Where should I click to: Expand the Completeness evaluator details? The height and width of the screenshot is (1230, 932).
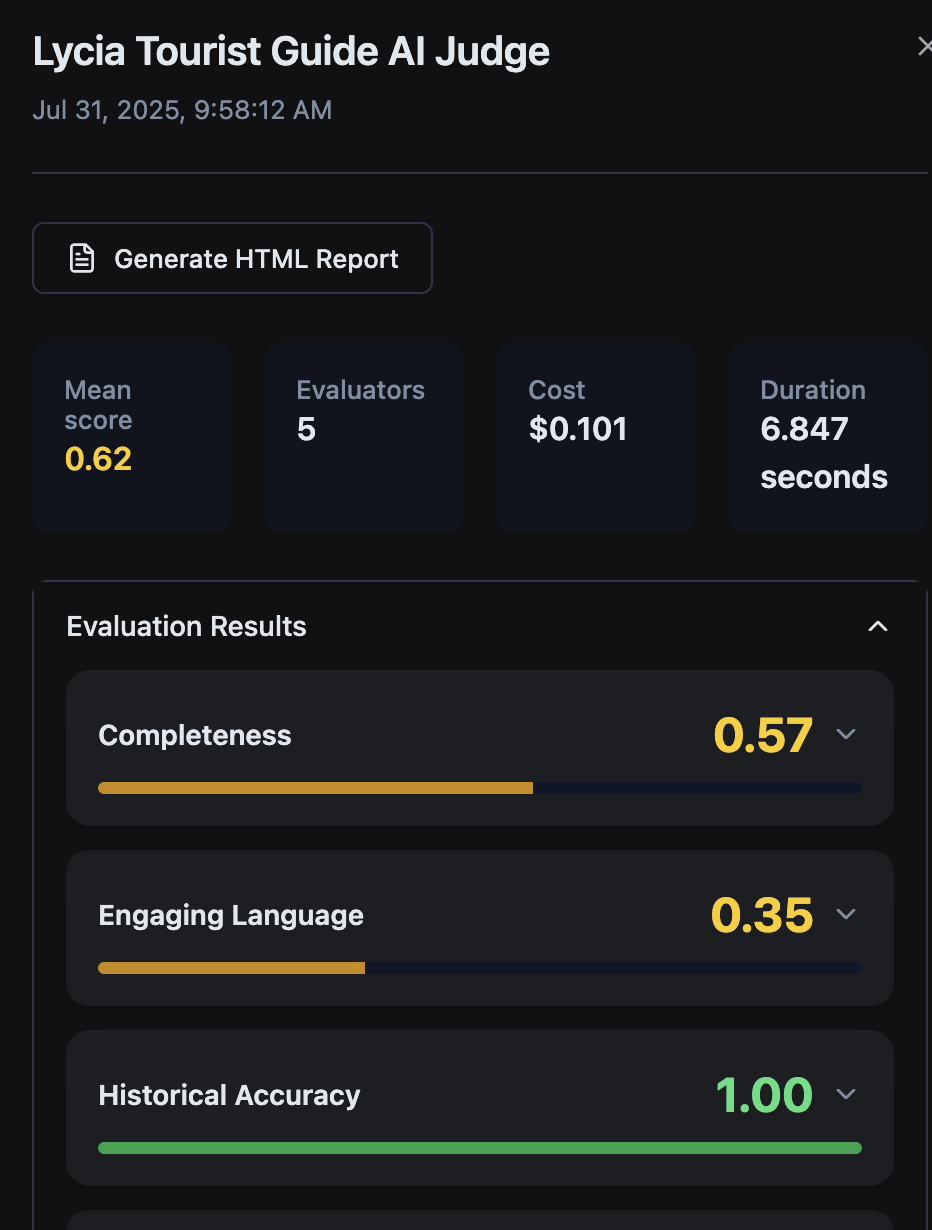click(x=846, y=735)
